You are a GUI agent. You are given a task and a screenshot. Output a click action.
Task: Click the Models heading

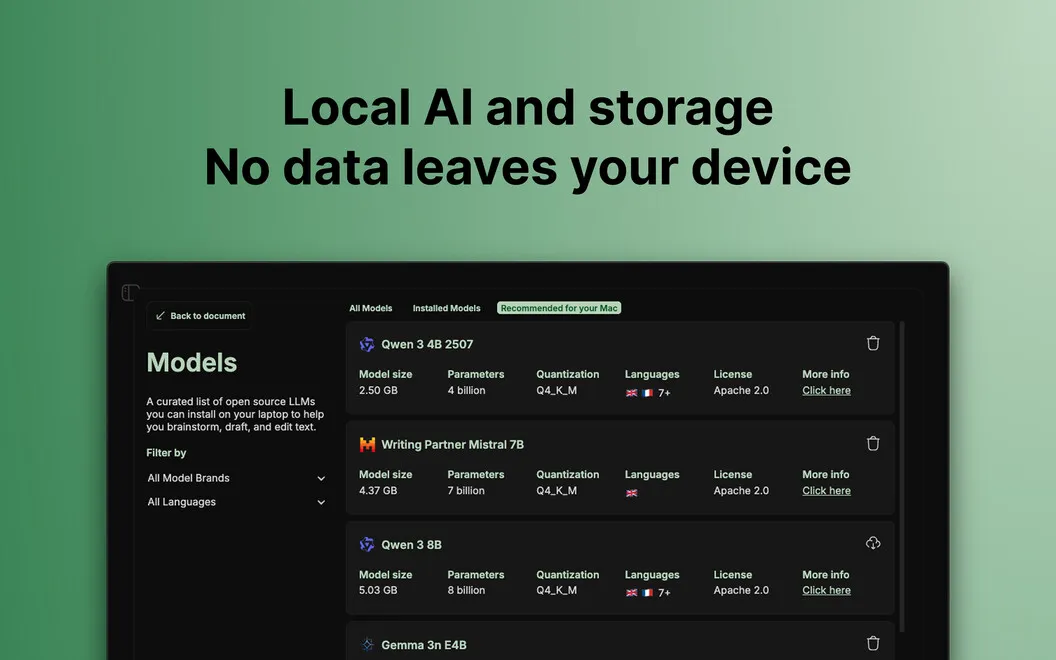coord(192,362)
